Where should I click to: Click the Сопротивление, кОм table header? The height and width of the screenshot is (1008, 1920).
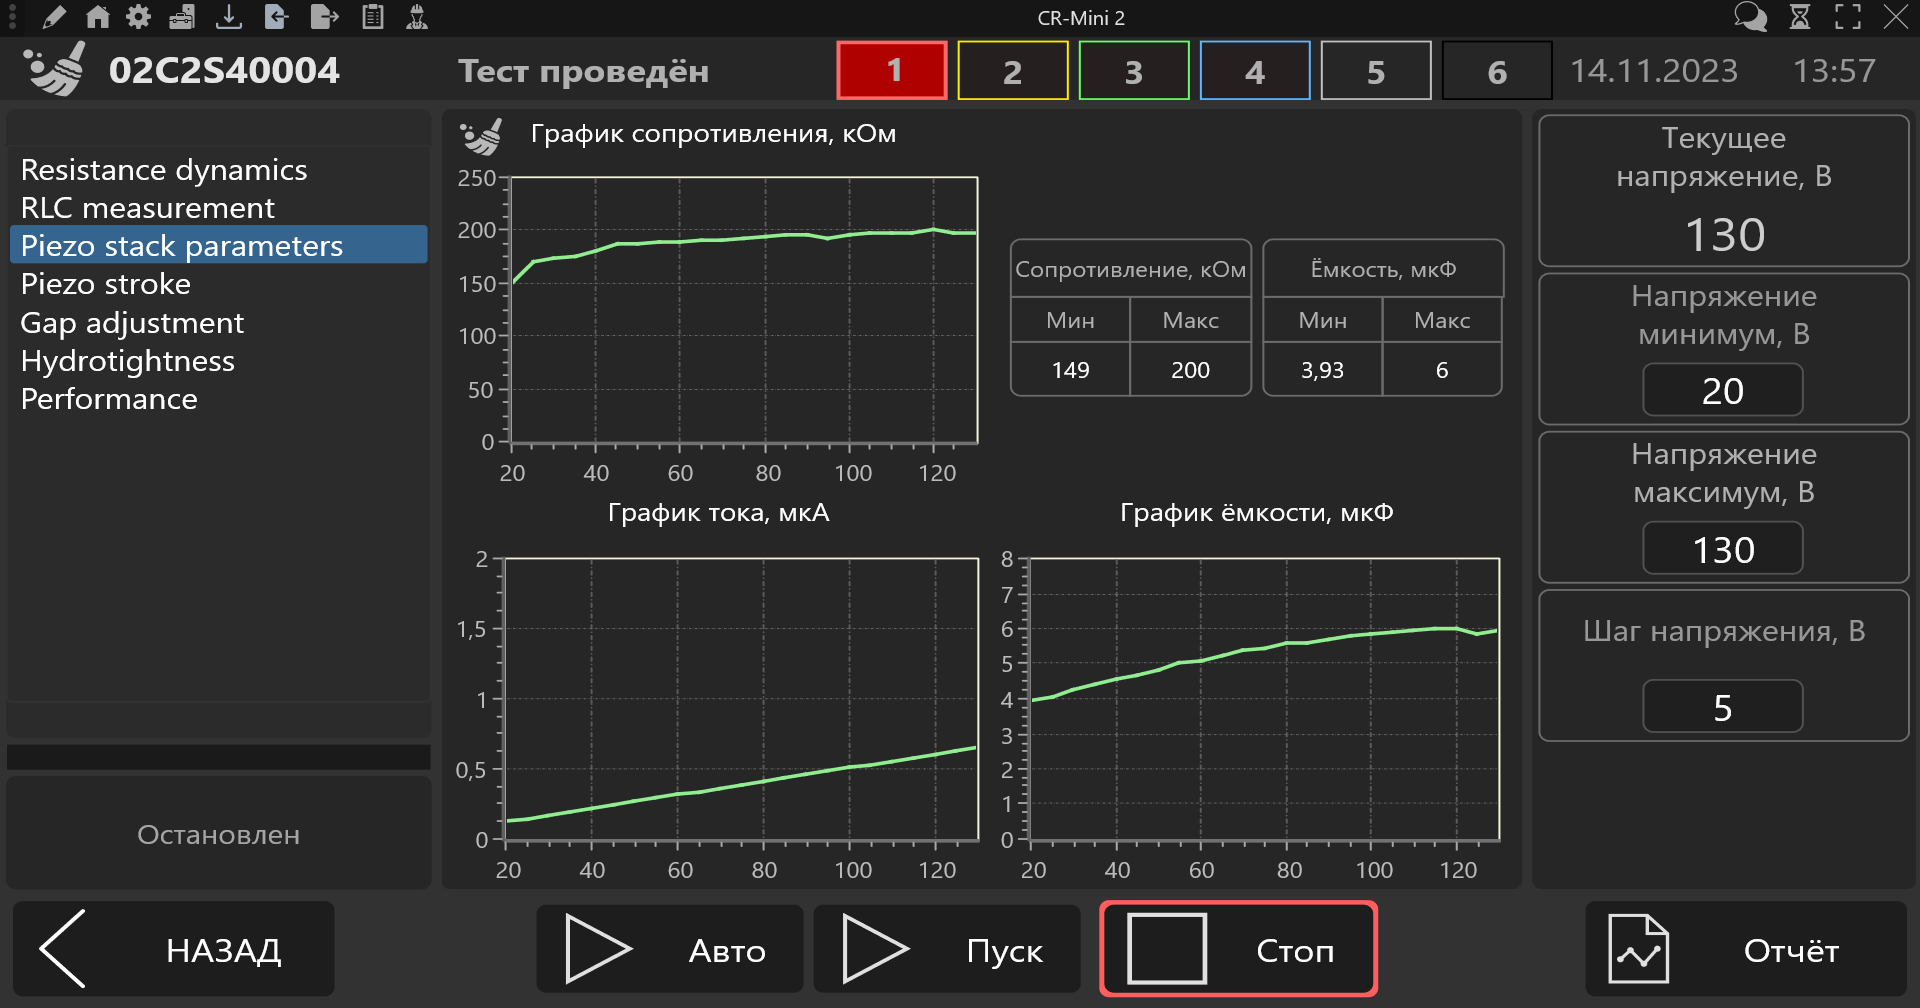coord(1131,269)
